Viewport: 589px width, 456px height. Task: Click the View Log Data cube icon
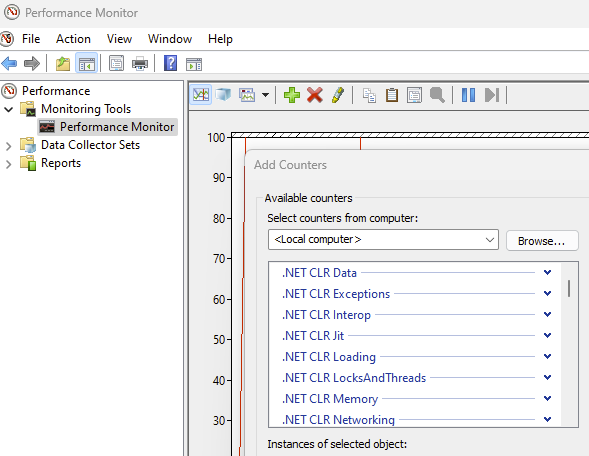[x=223, y=95]
